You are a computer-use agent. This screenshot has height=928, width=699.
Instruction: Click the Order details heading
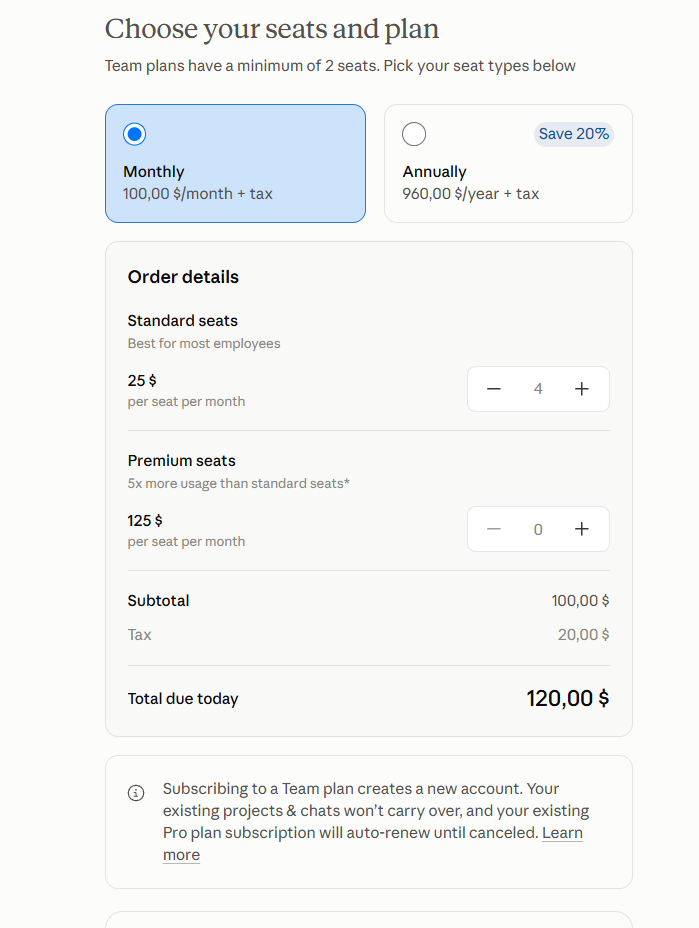coord(183,277)
